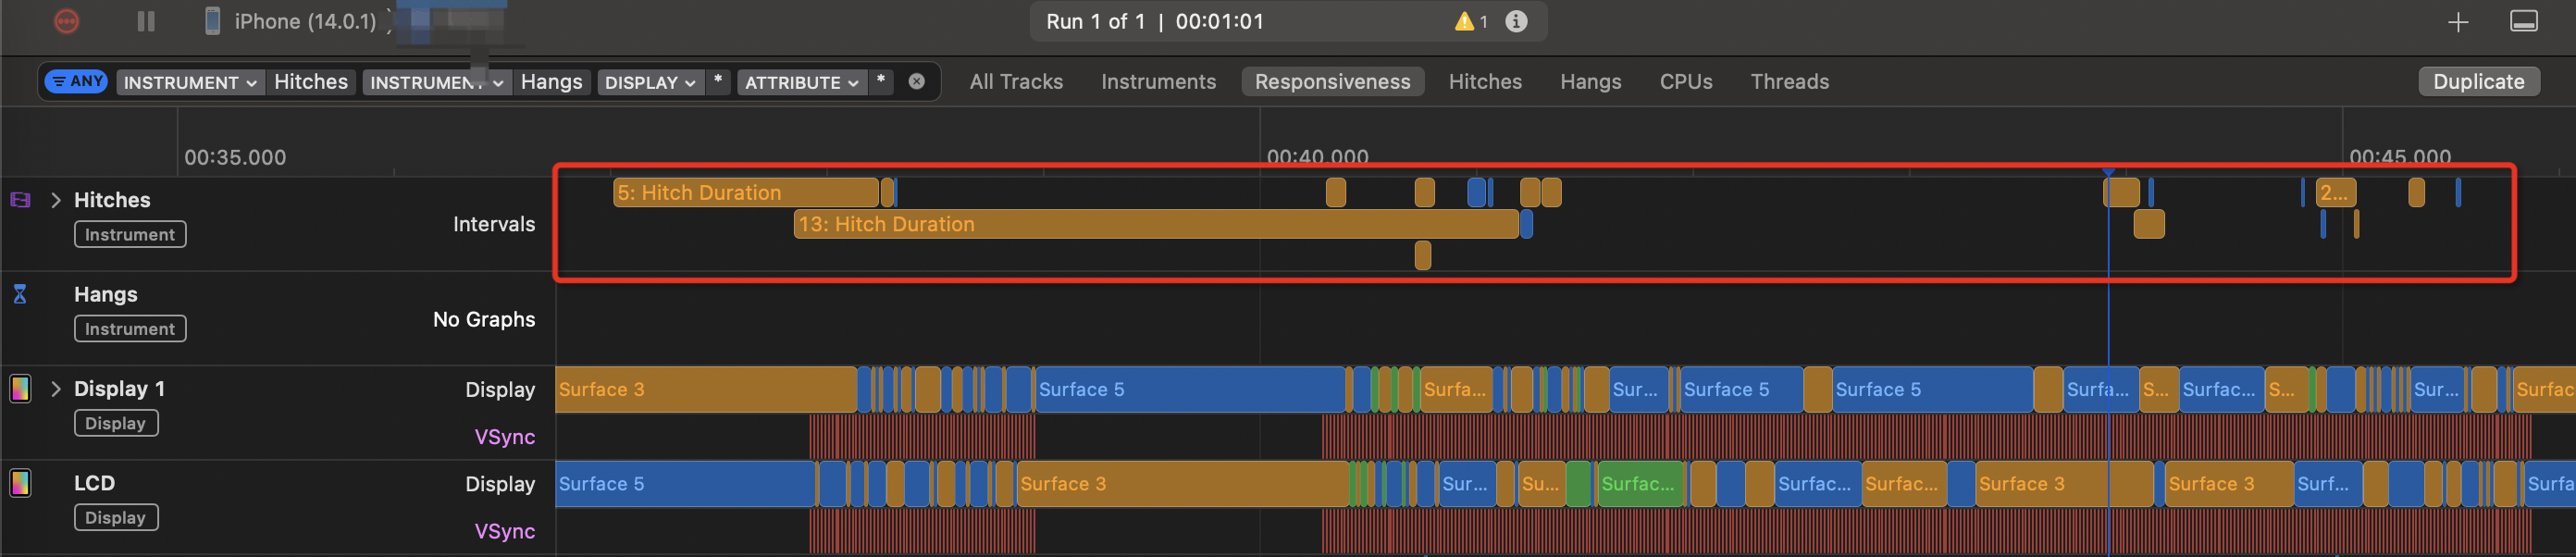
Task: Open the ATTRIBUTE filter dropdown
Action: tap(801, 82)
